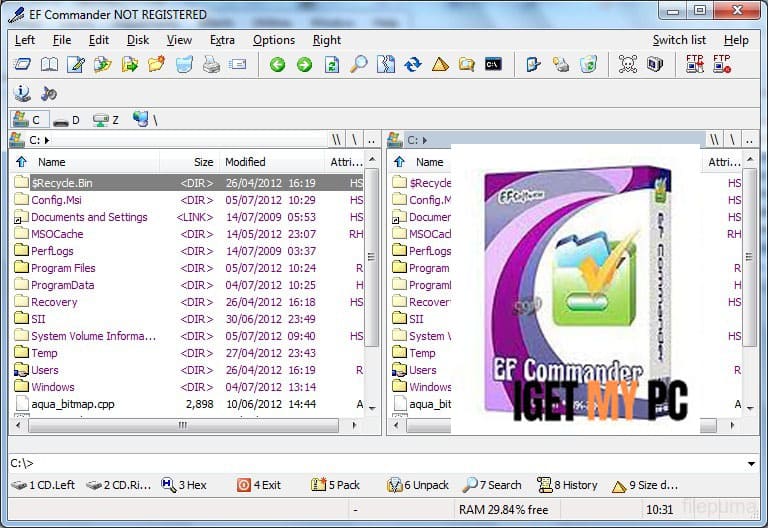Select drive C button
Screen dimensions: 768x528
29,120
